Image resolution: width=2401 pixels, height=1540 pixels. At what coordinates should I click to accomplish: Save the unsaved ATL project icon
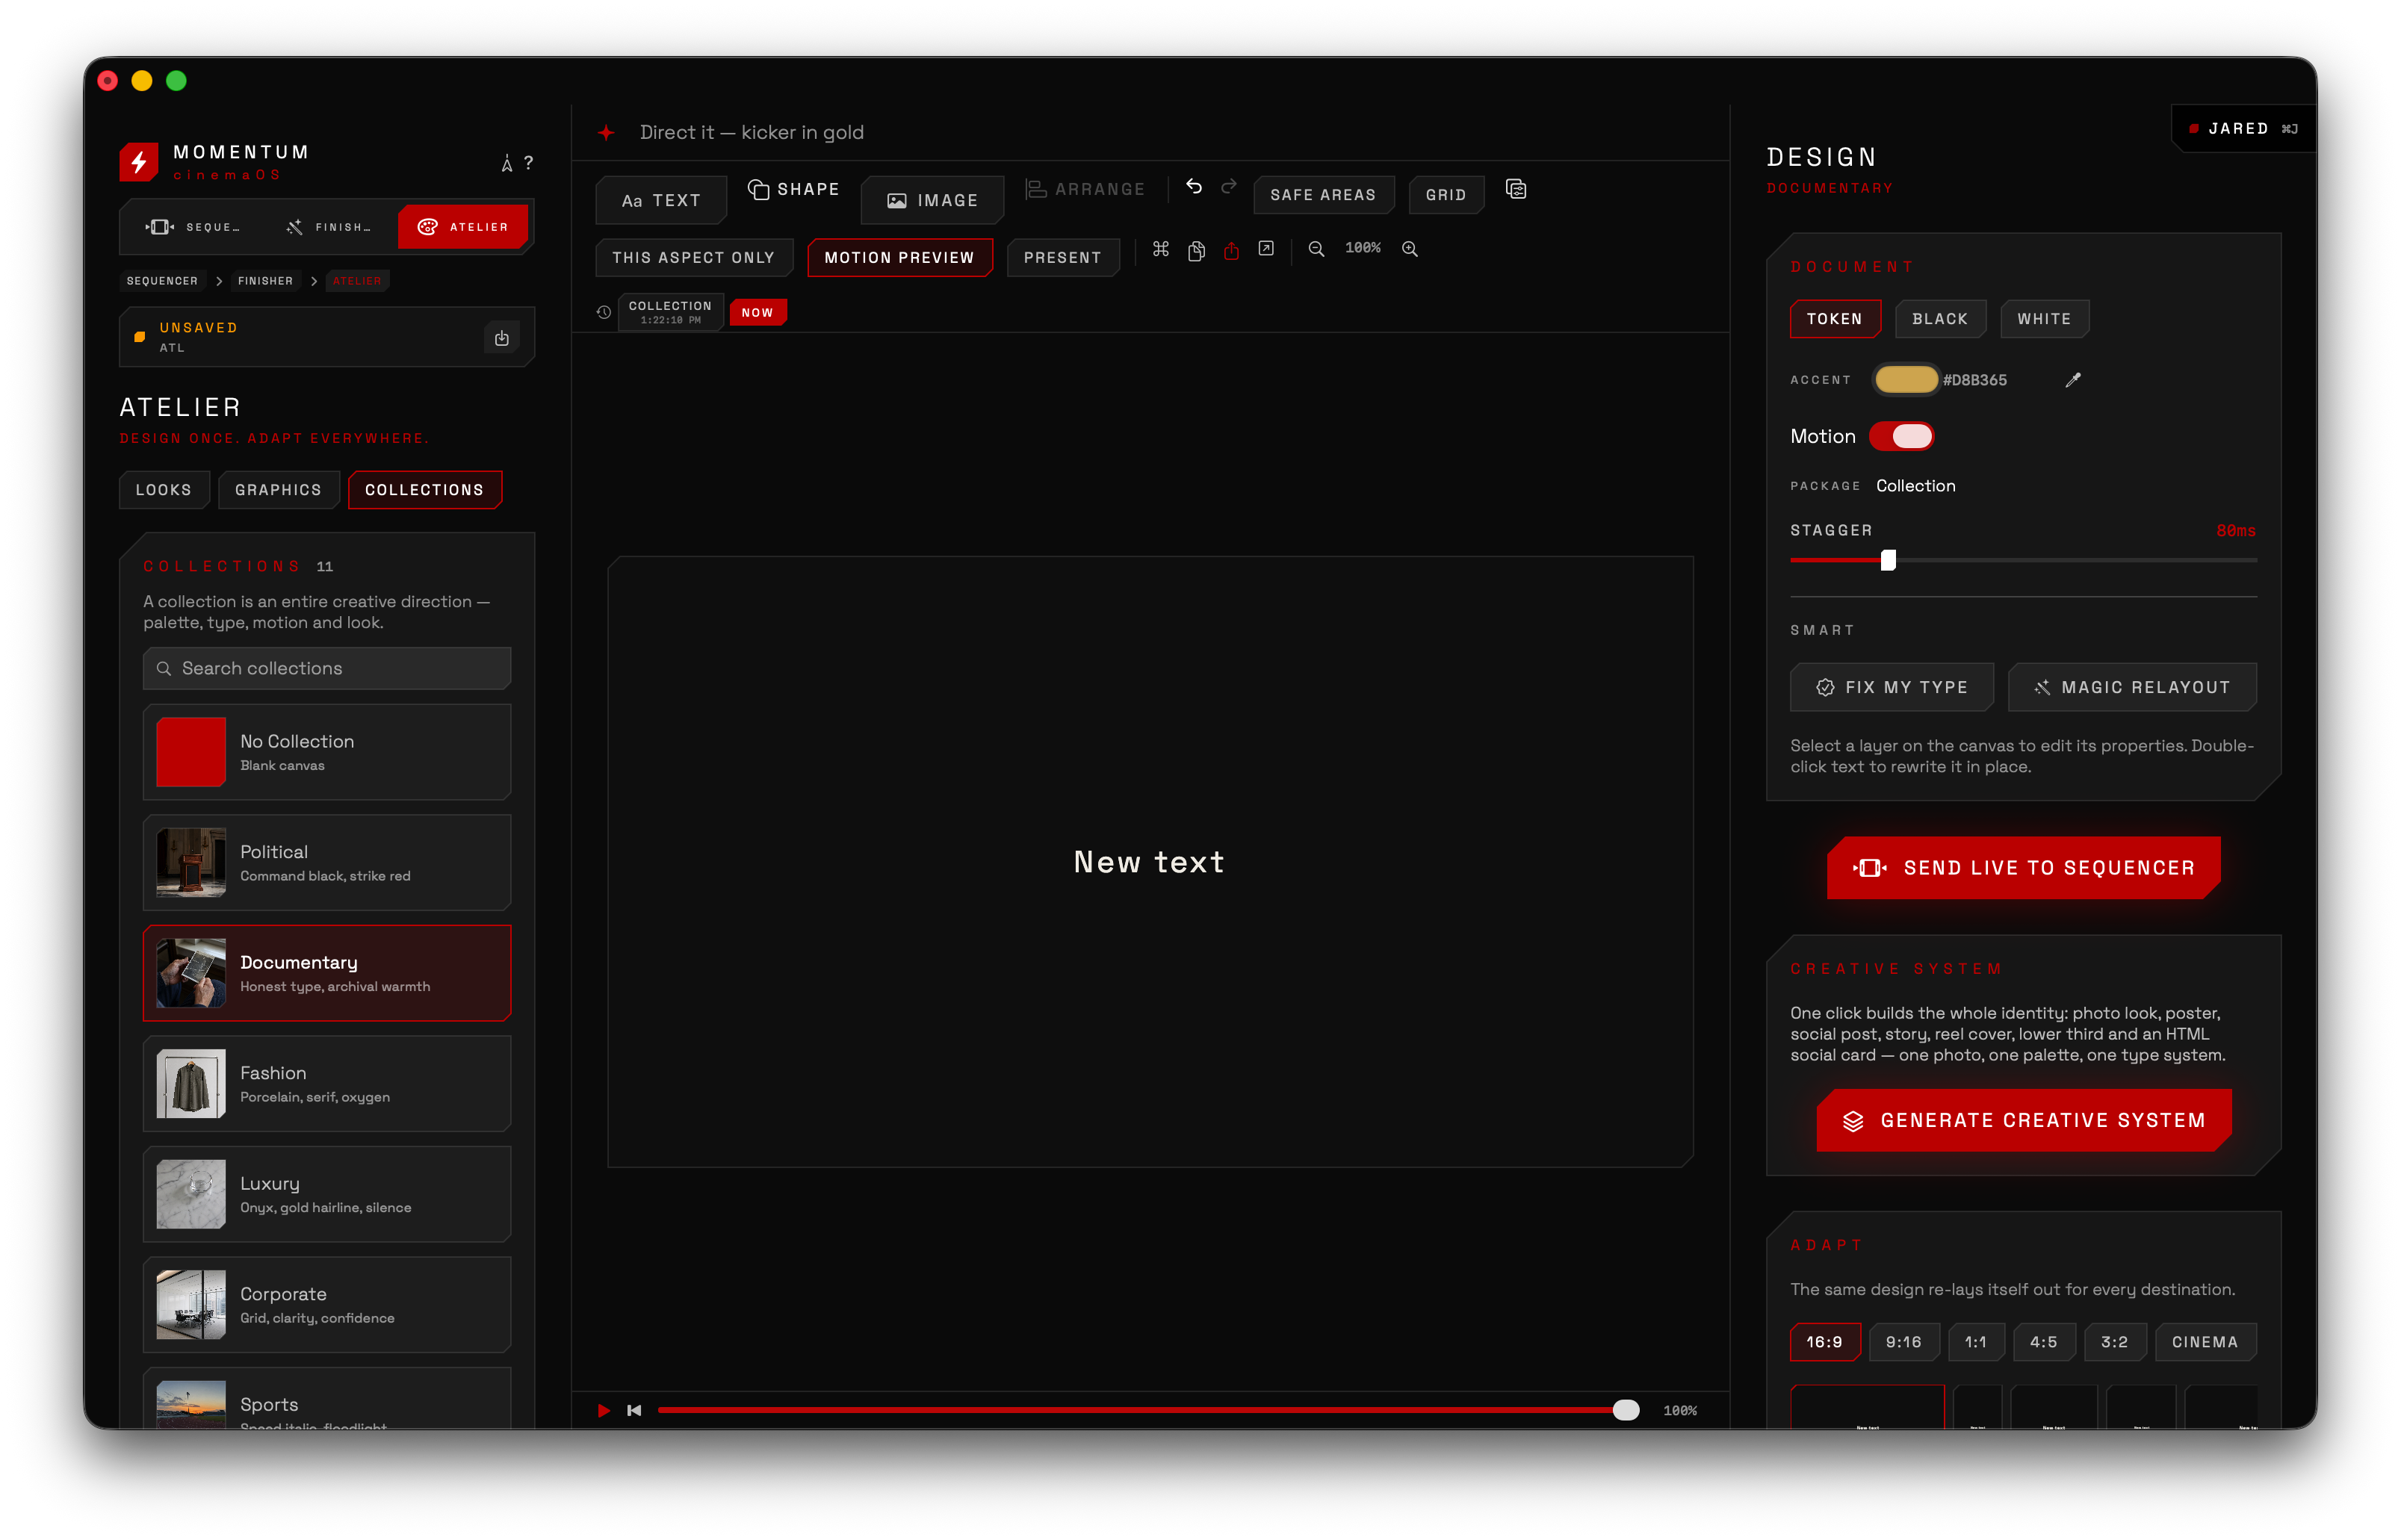tap(502, 338)
